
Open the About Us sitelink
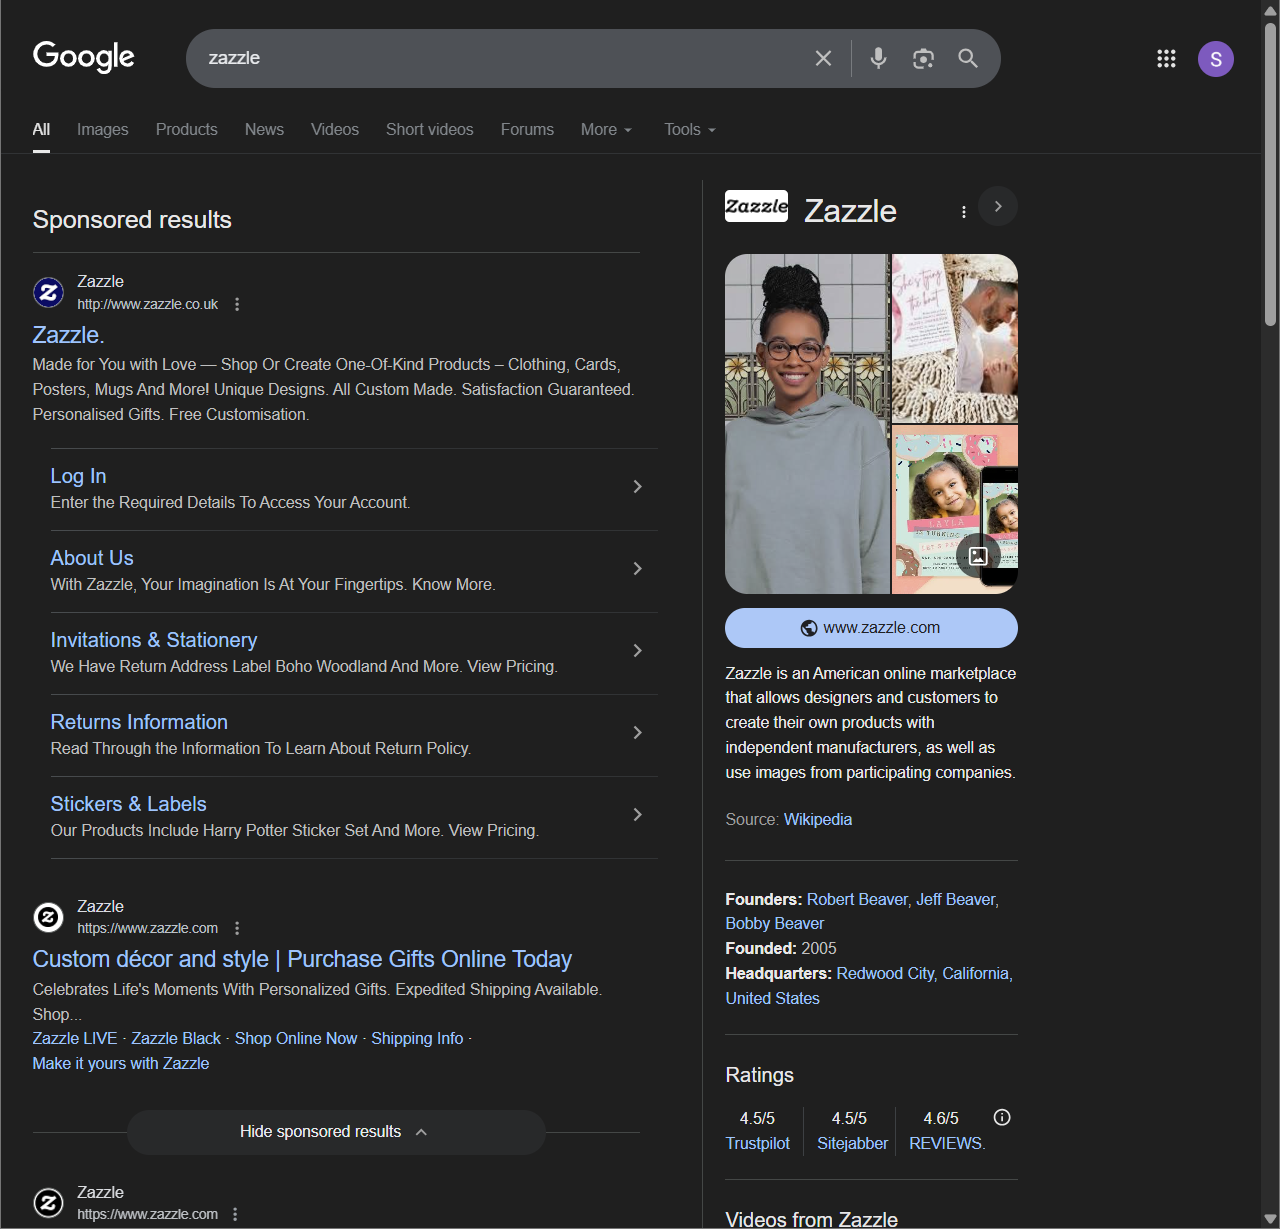tap(92, 558)
